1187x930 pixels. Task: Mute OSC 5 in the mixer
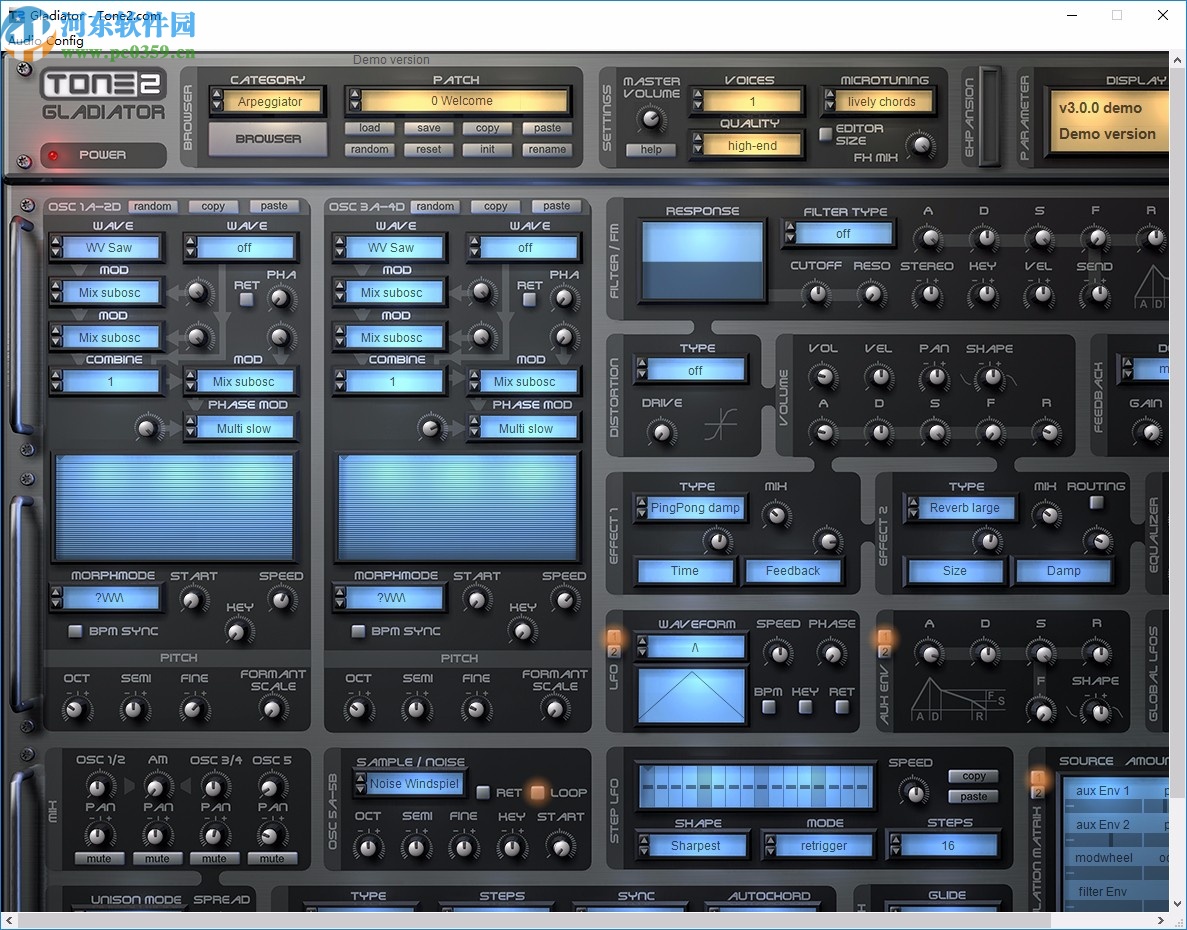click(x=272, y=859)
